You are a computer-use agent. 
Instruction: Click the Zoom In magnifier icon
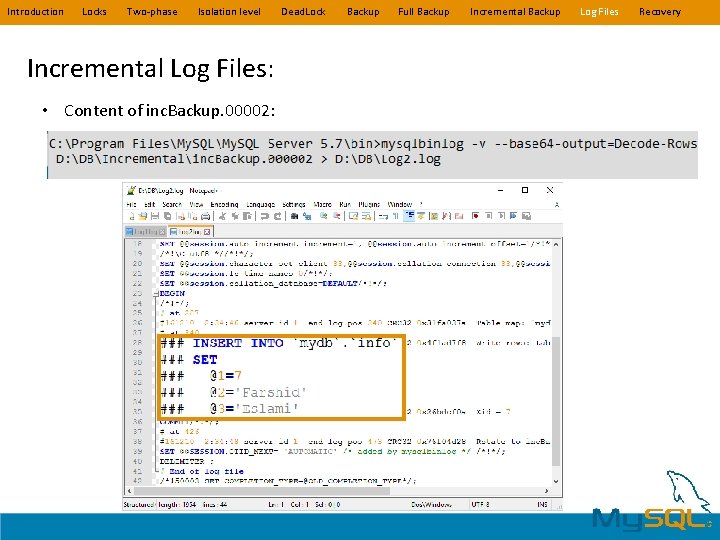click(324, 216)
